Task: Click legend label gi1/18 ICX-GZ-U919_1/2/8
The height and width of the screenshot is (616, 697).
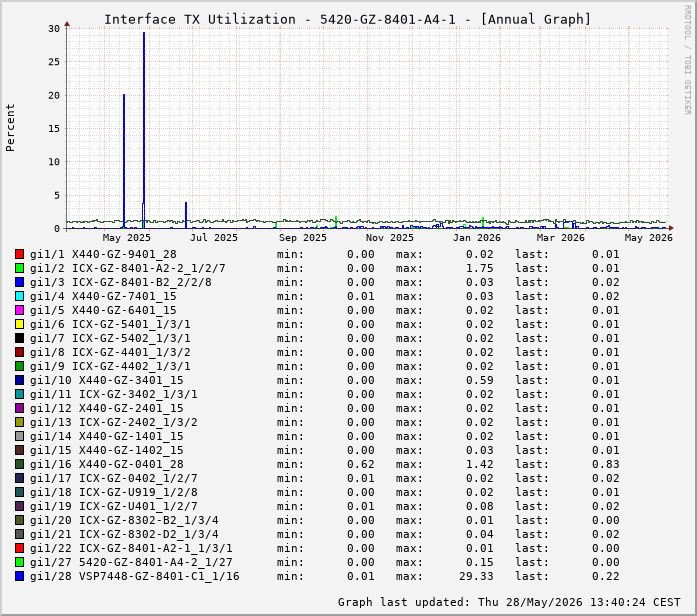Action: (x=113, y=492)
